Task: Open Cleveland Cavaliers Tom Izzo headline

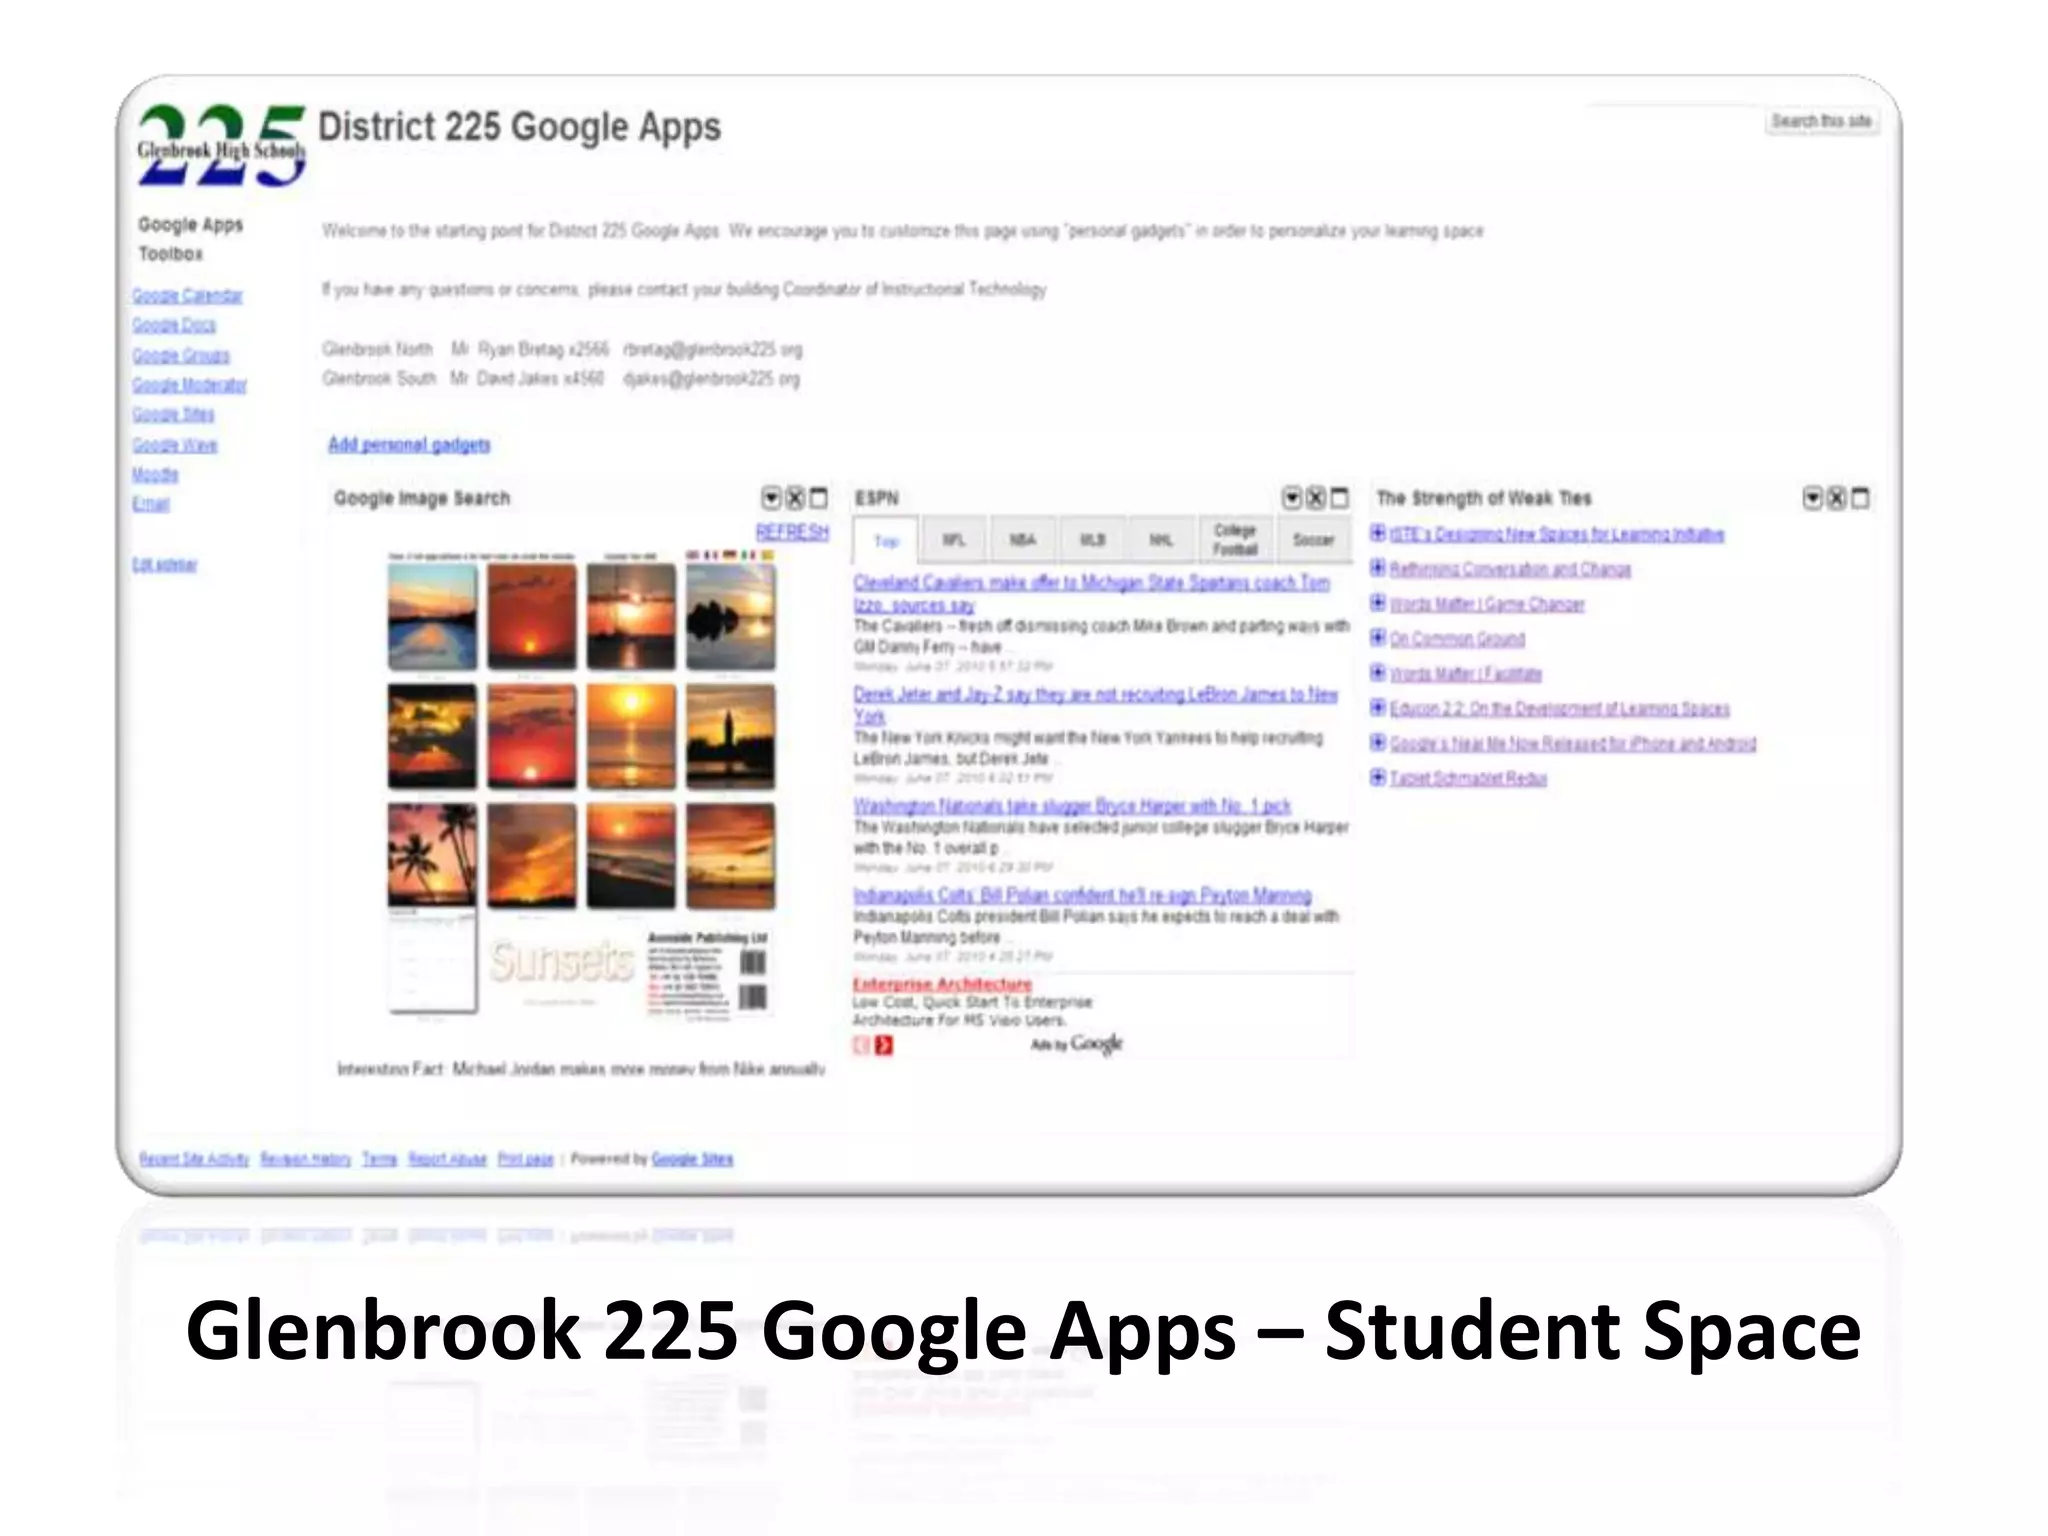Action: point(1091,593)
